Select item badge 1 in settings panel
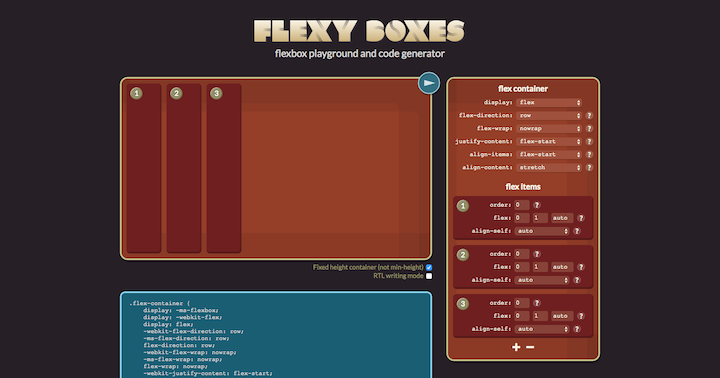 coord(463,206)
